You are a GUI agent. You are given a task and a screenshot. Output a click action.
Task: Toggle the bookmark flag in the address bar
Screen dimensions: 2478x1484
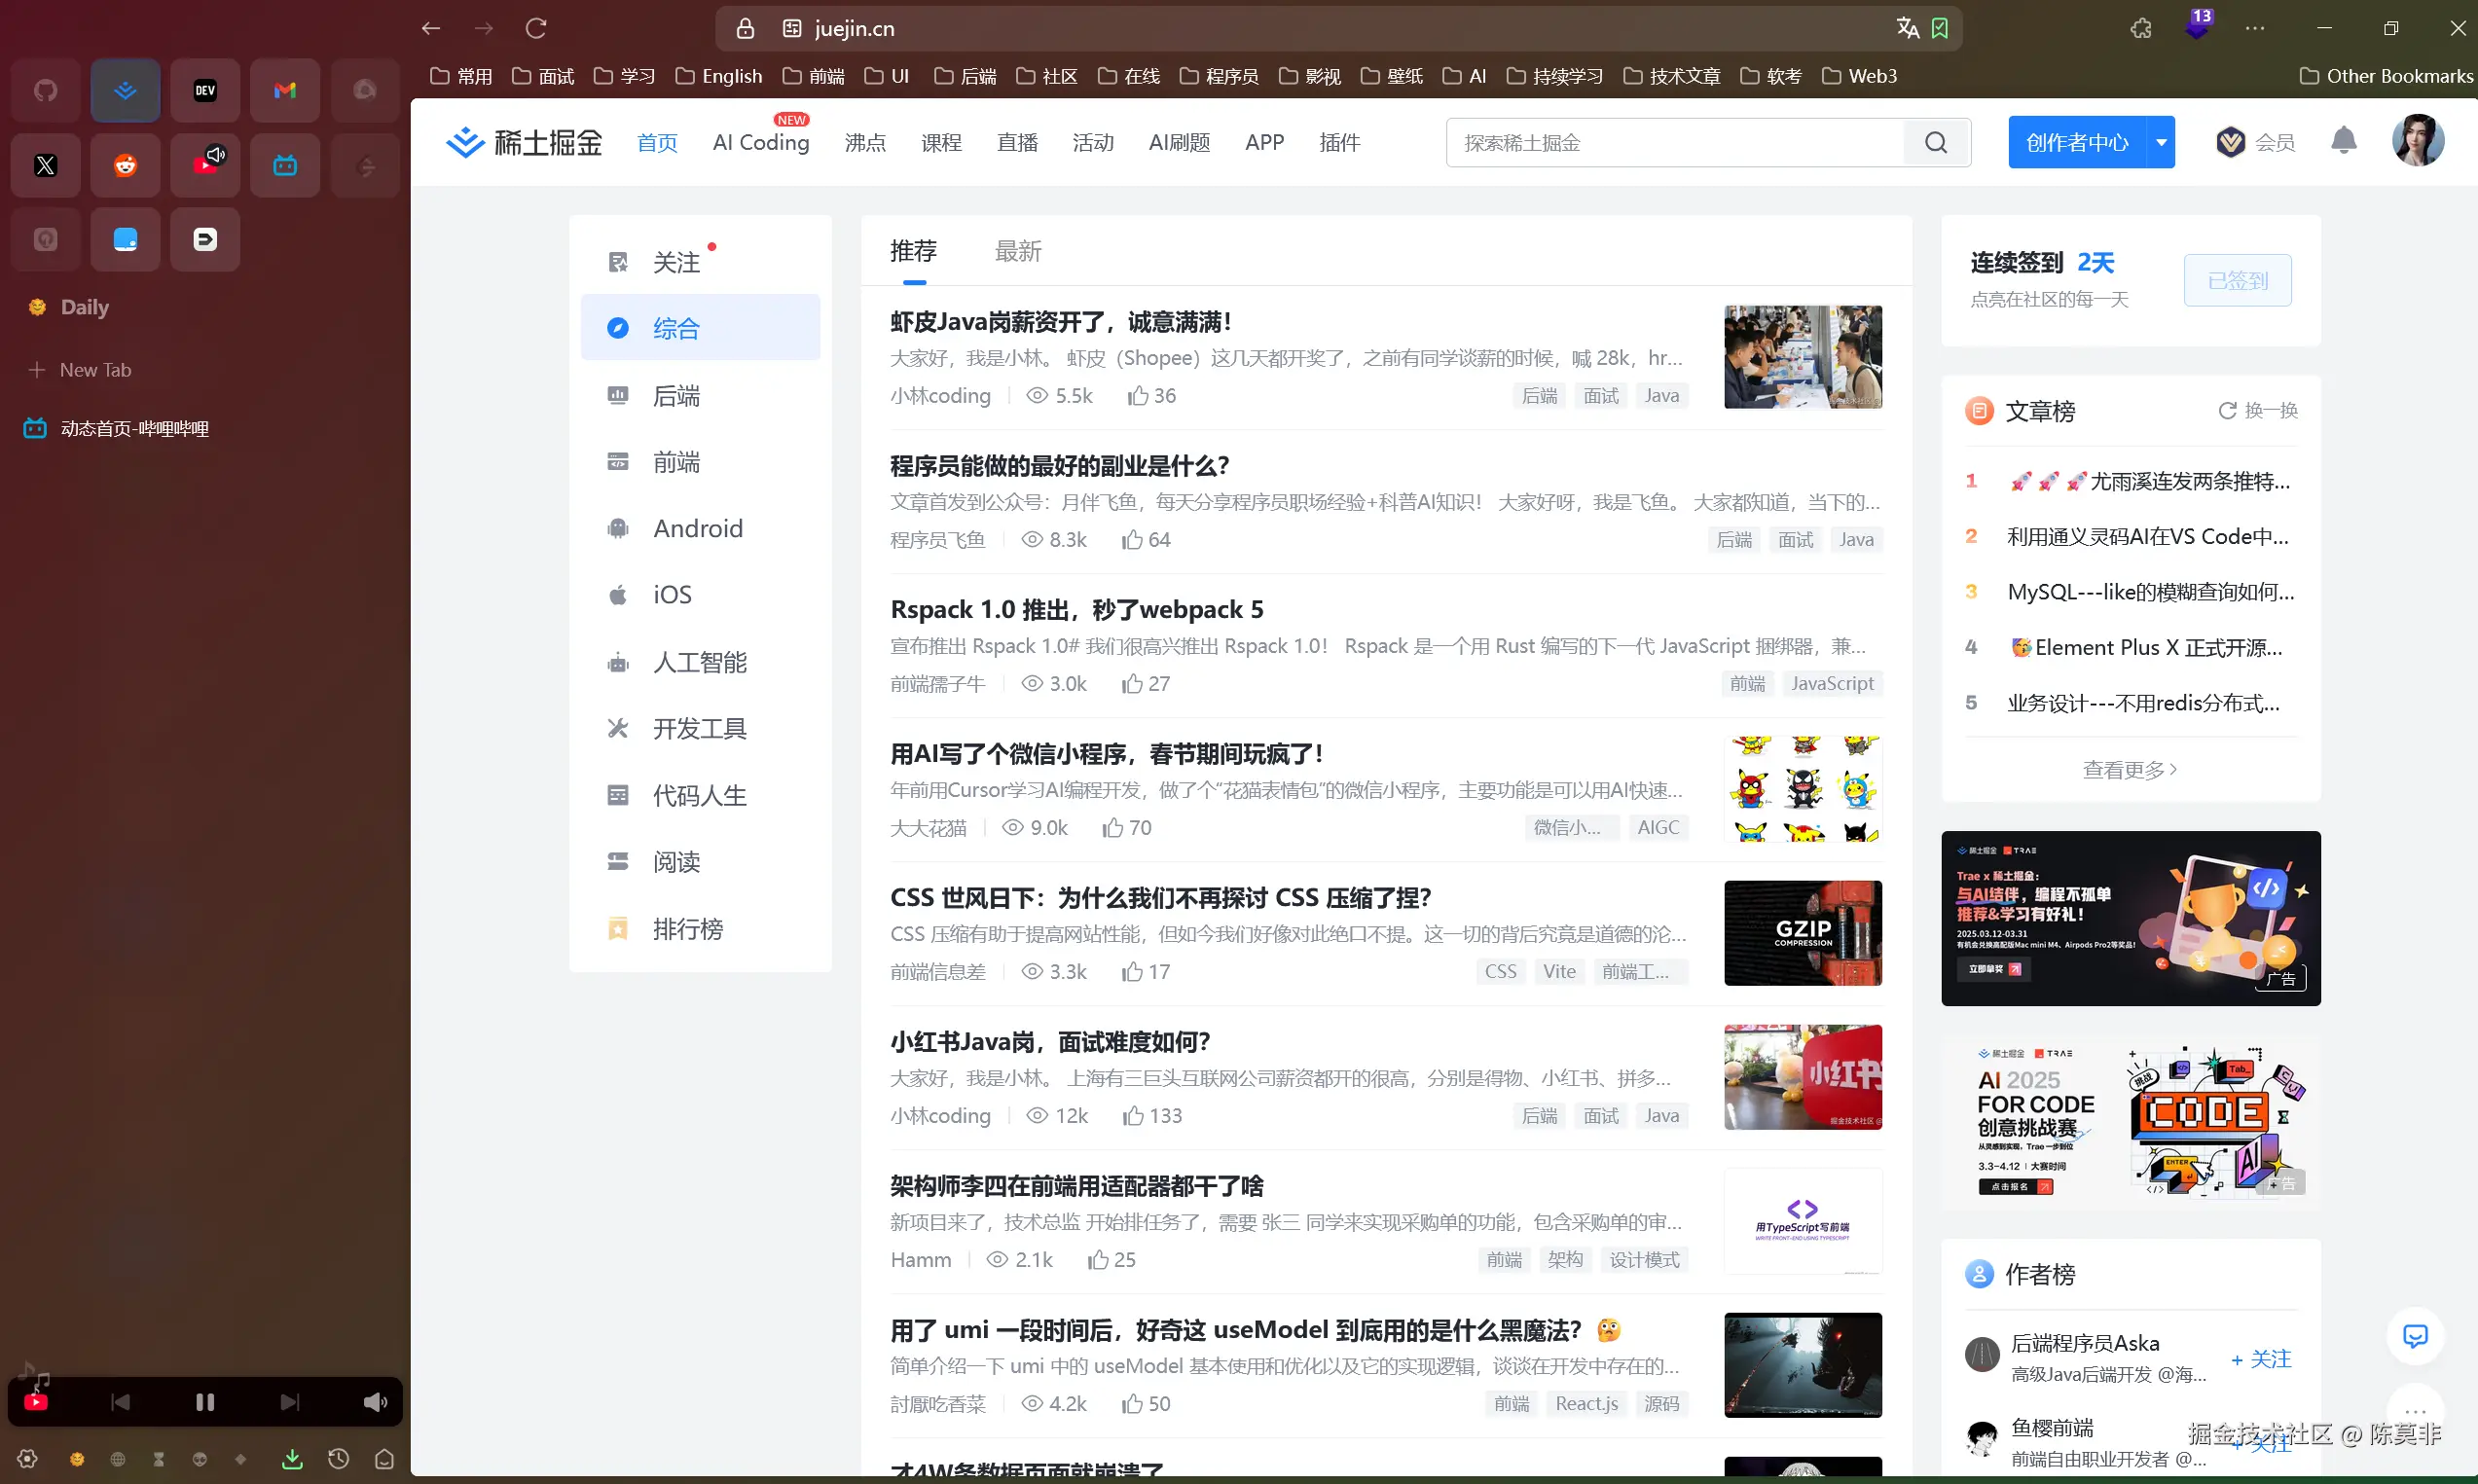(x=1940, y=28)
